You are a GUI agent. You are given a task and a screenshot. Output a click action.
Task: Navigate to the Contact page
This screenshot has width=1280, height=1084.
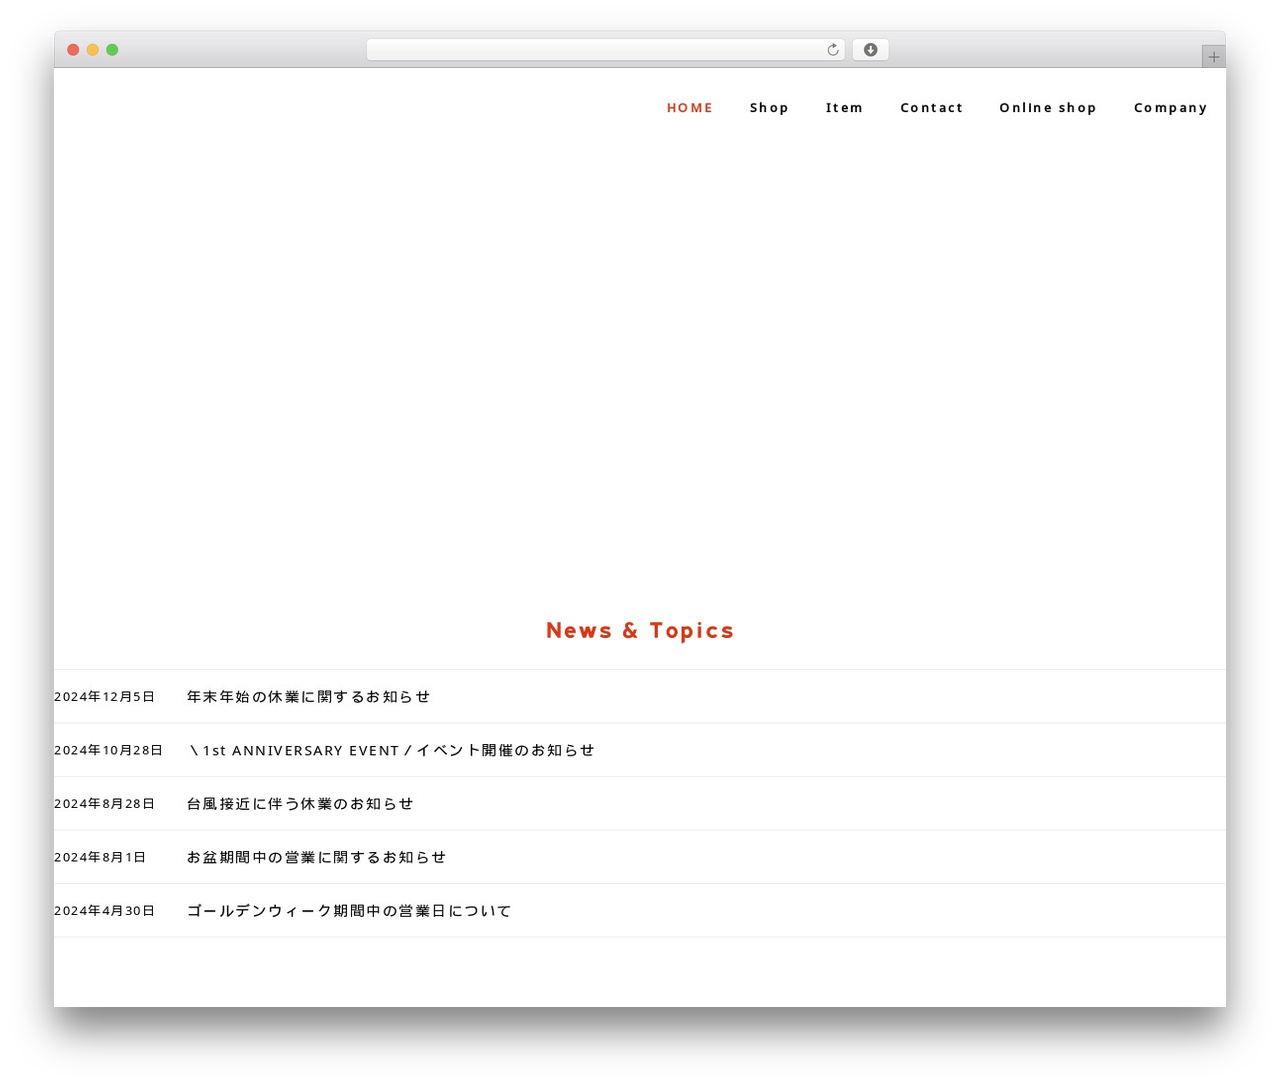coord(931,108)
